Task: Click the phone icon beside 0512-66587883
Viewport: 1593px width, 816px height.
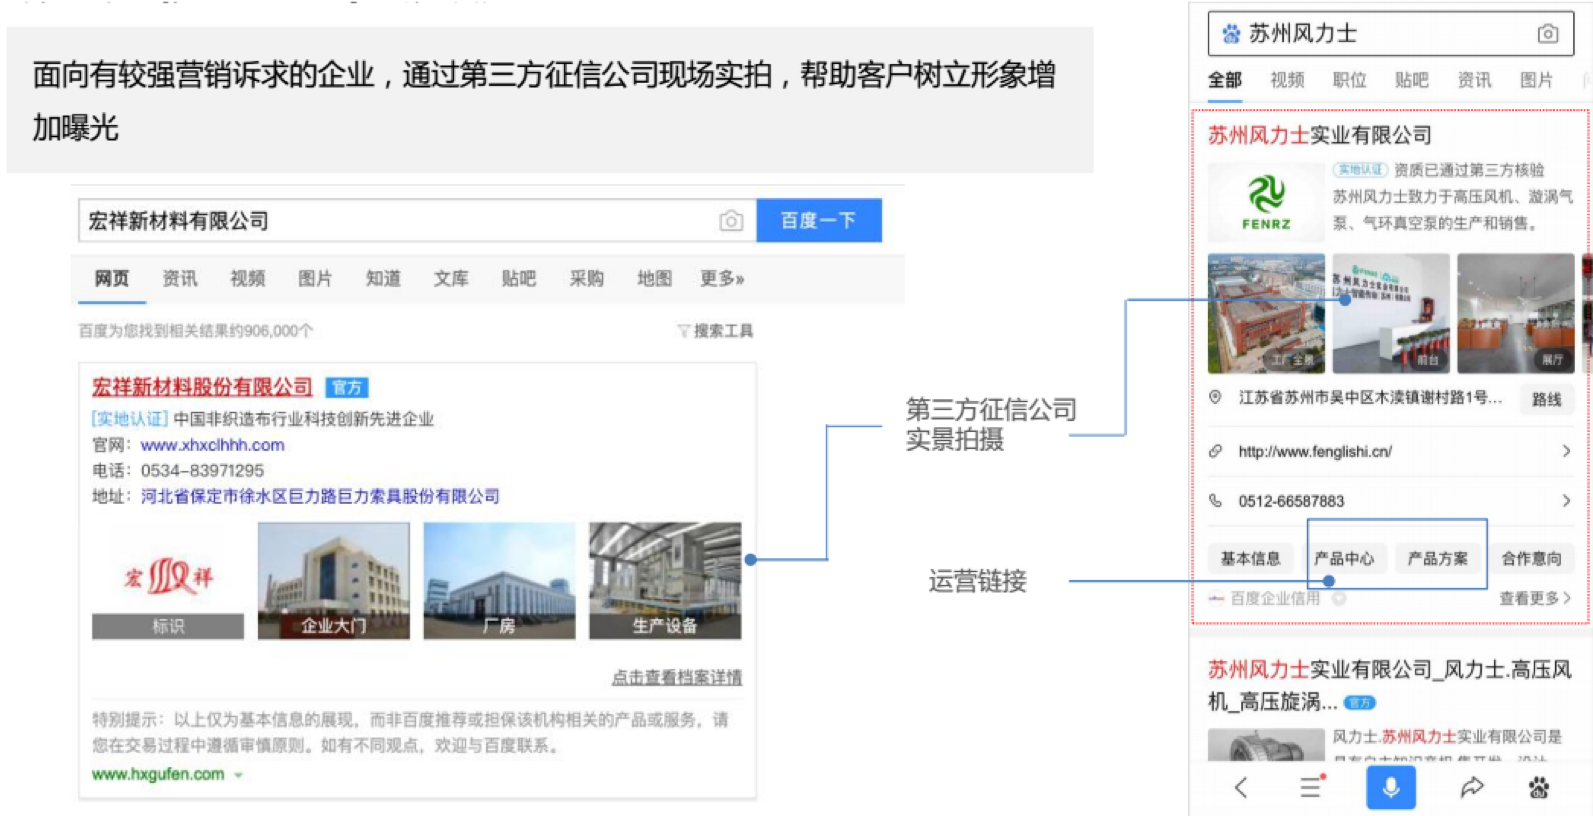Action: (1215, 500)
